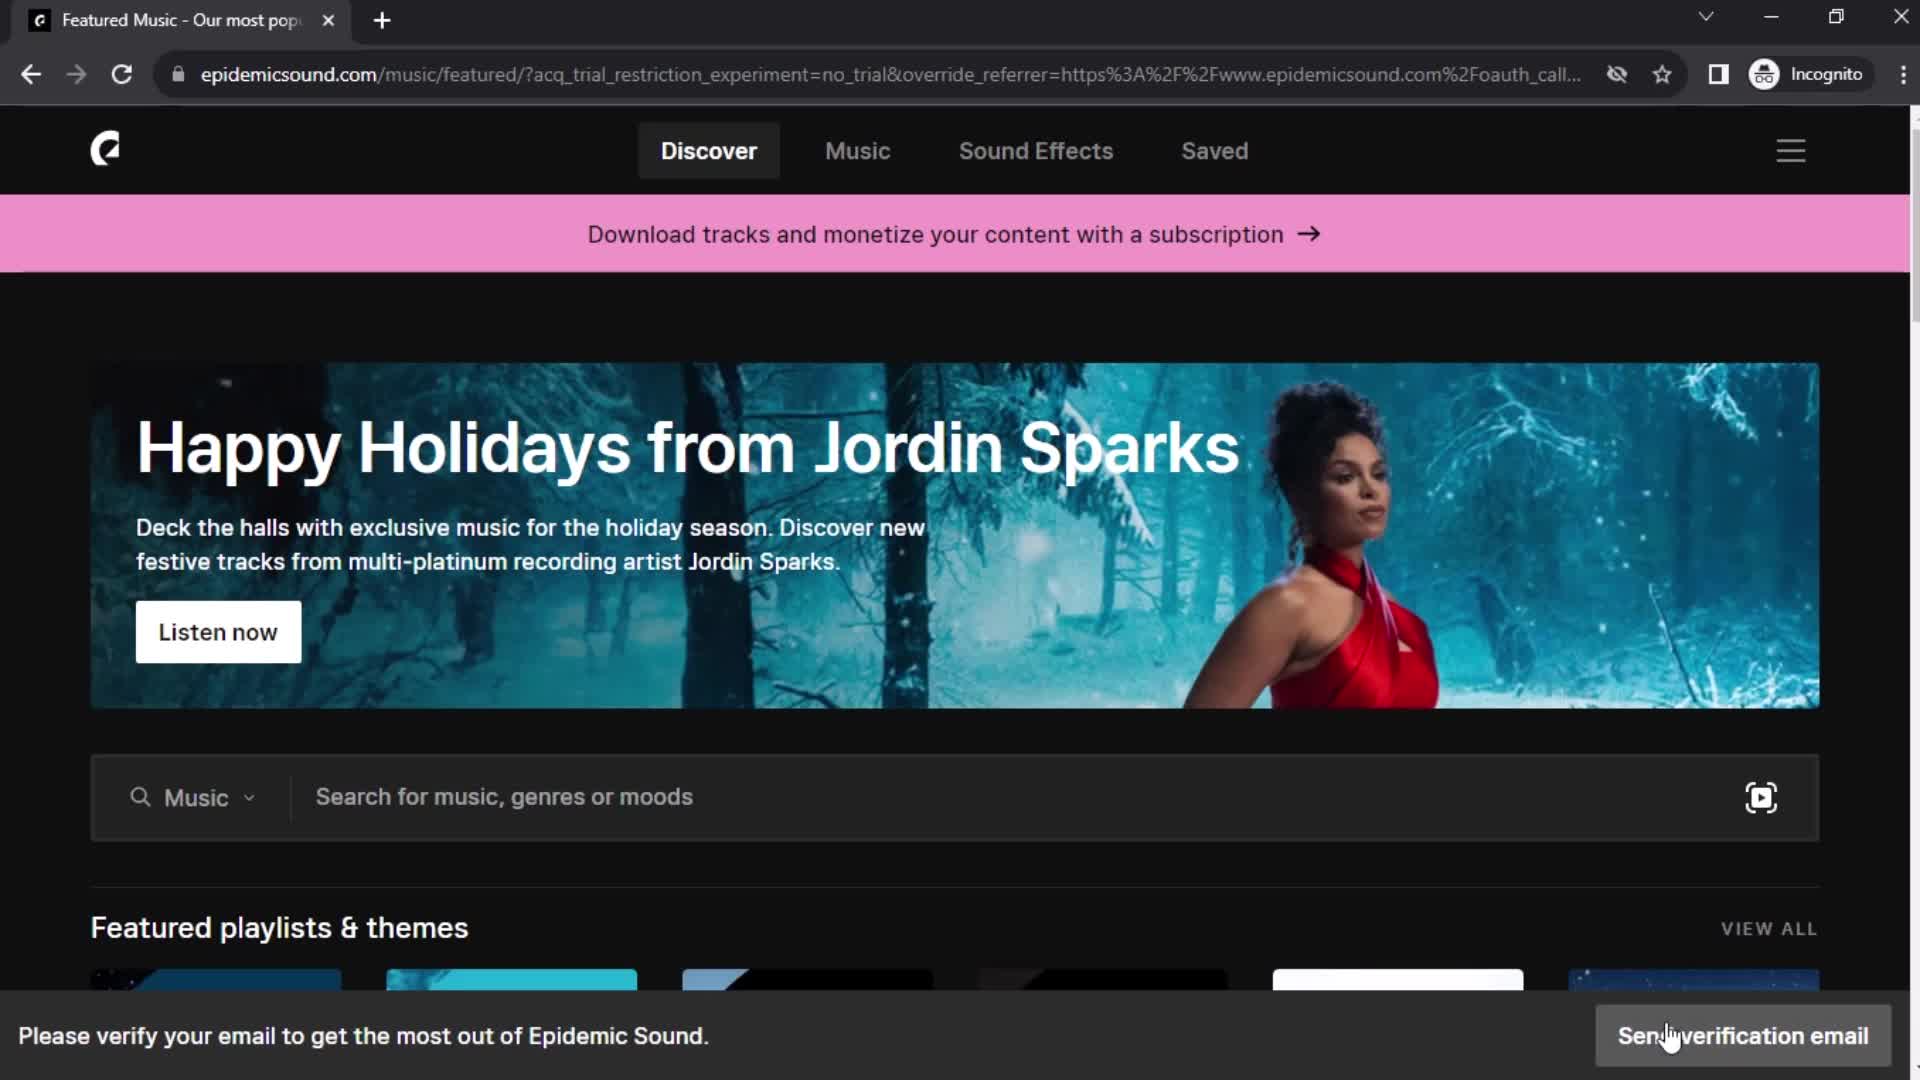The image size is (1920, 1080).
Task: Click the third-party cookies blocked eye icon
Action: [x=1616, y=75]
